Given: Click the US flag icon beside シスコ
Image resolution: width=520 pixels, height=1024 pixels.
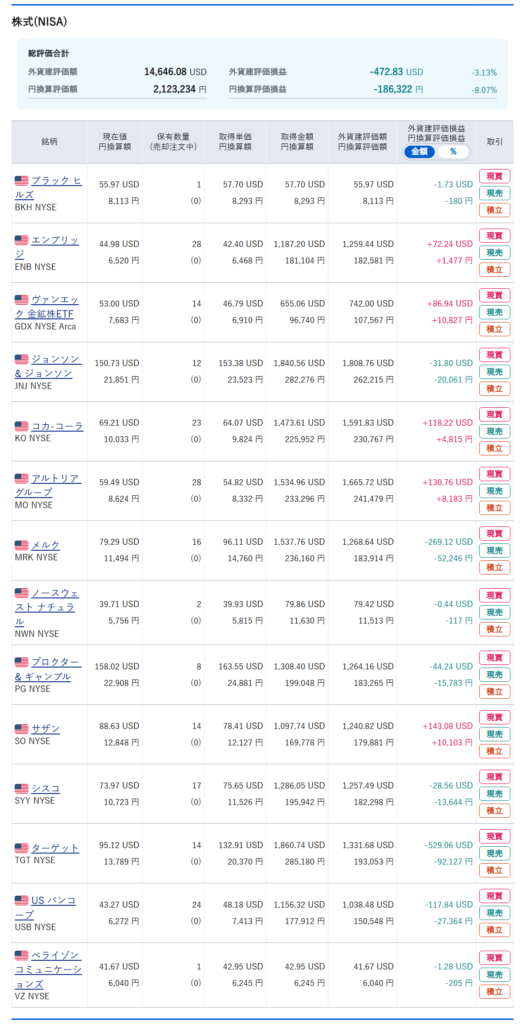Looking at the screenshot, I should [22, 789].
